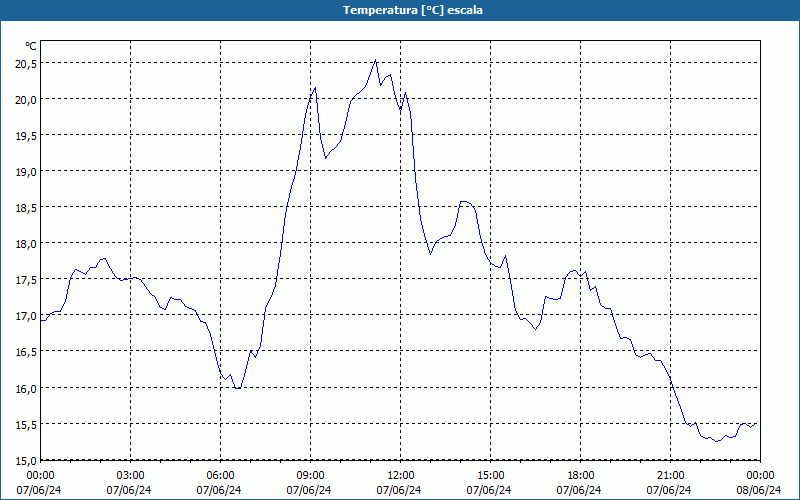Select the 16,5 temperature axis label
Screen dimensions: 800x500
(26, 352)
